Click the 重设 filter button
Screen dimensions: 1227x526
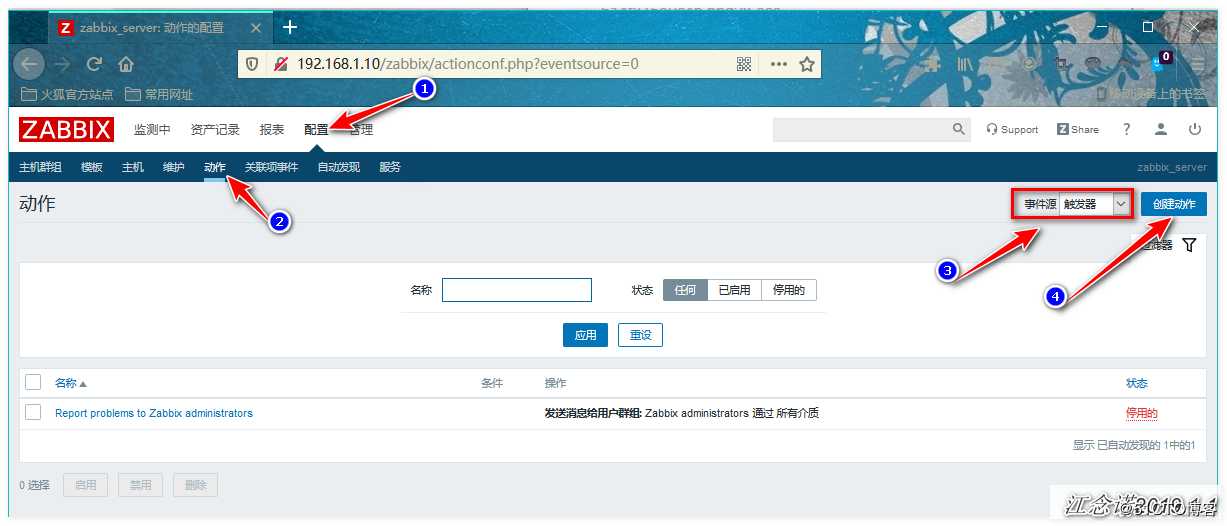640,335
